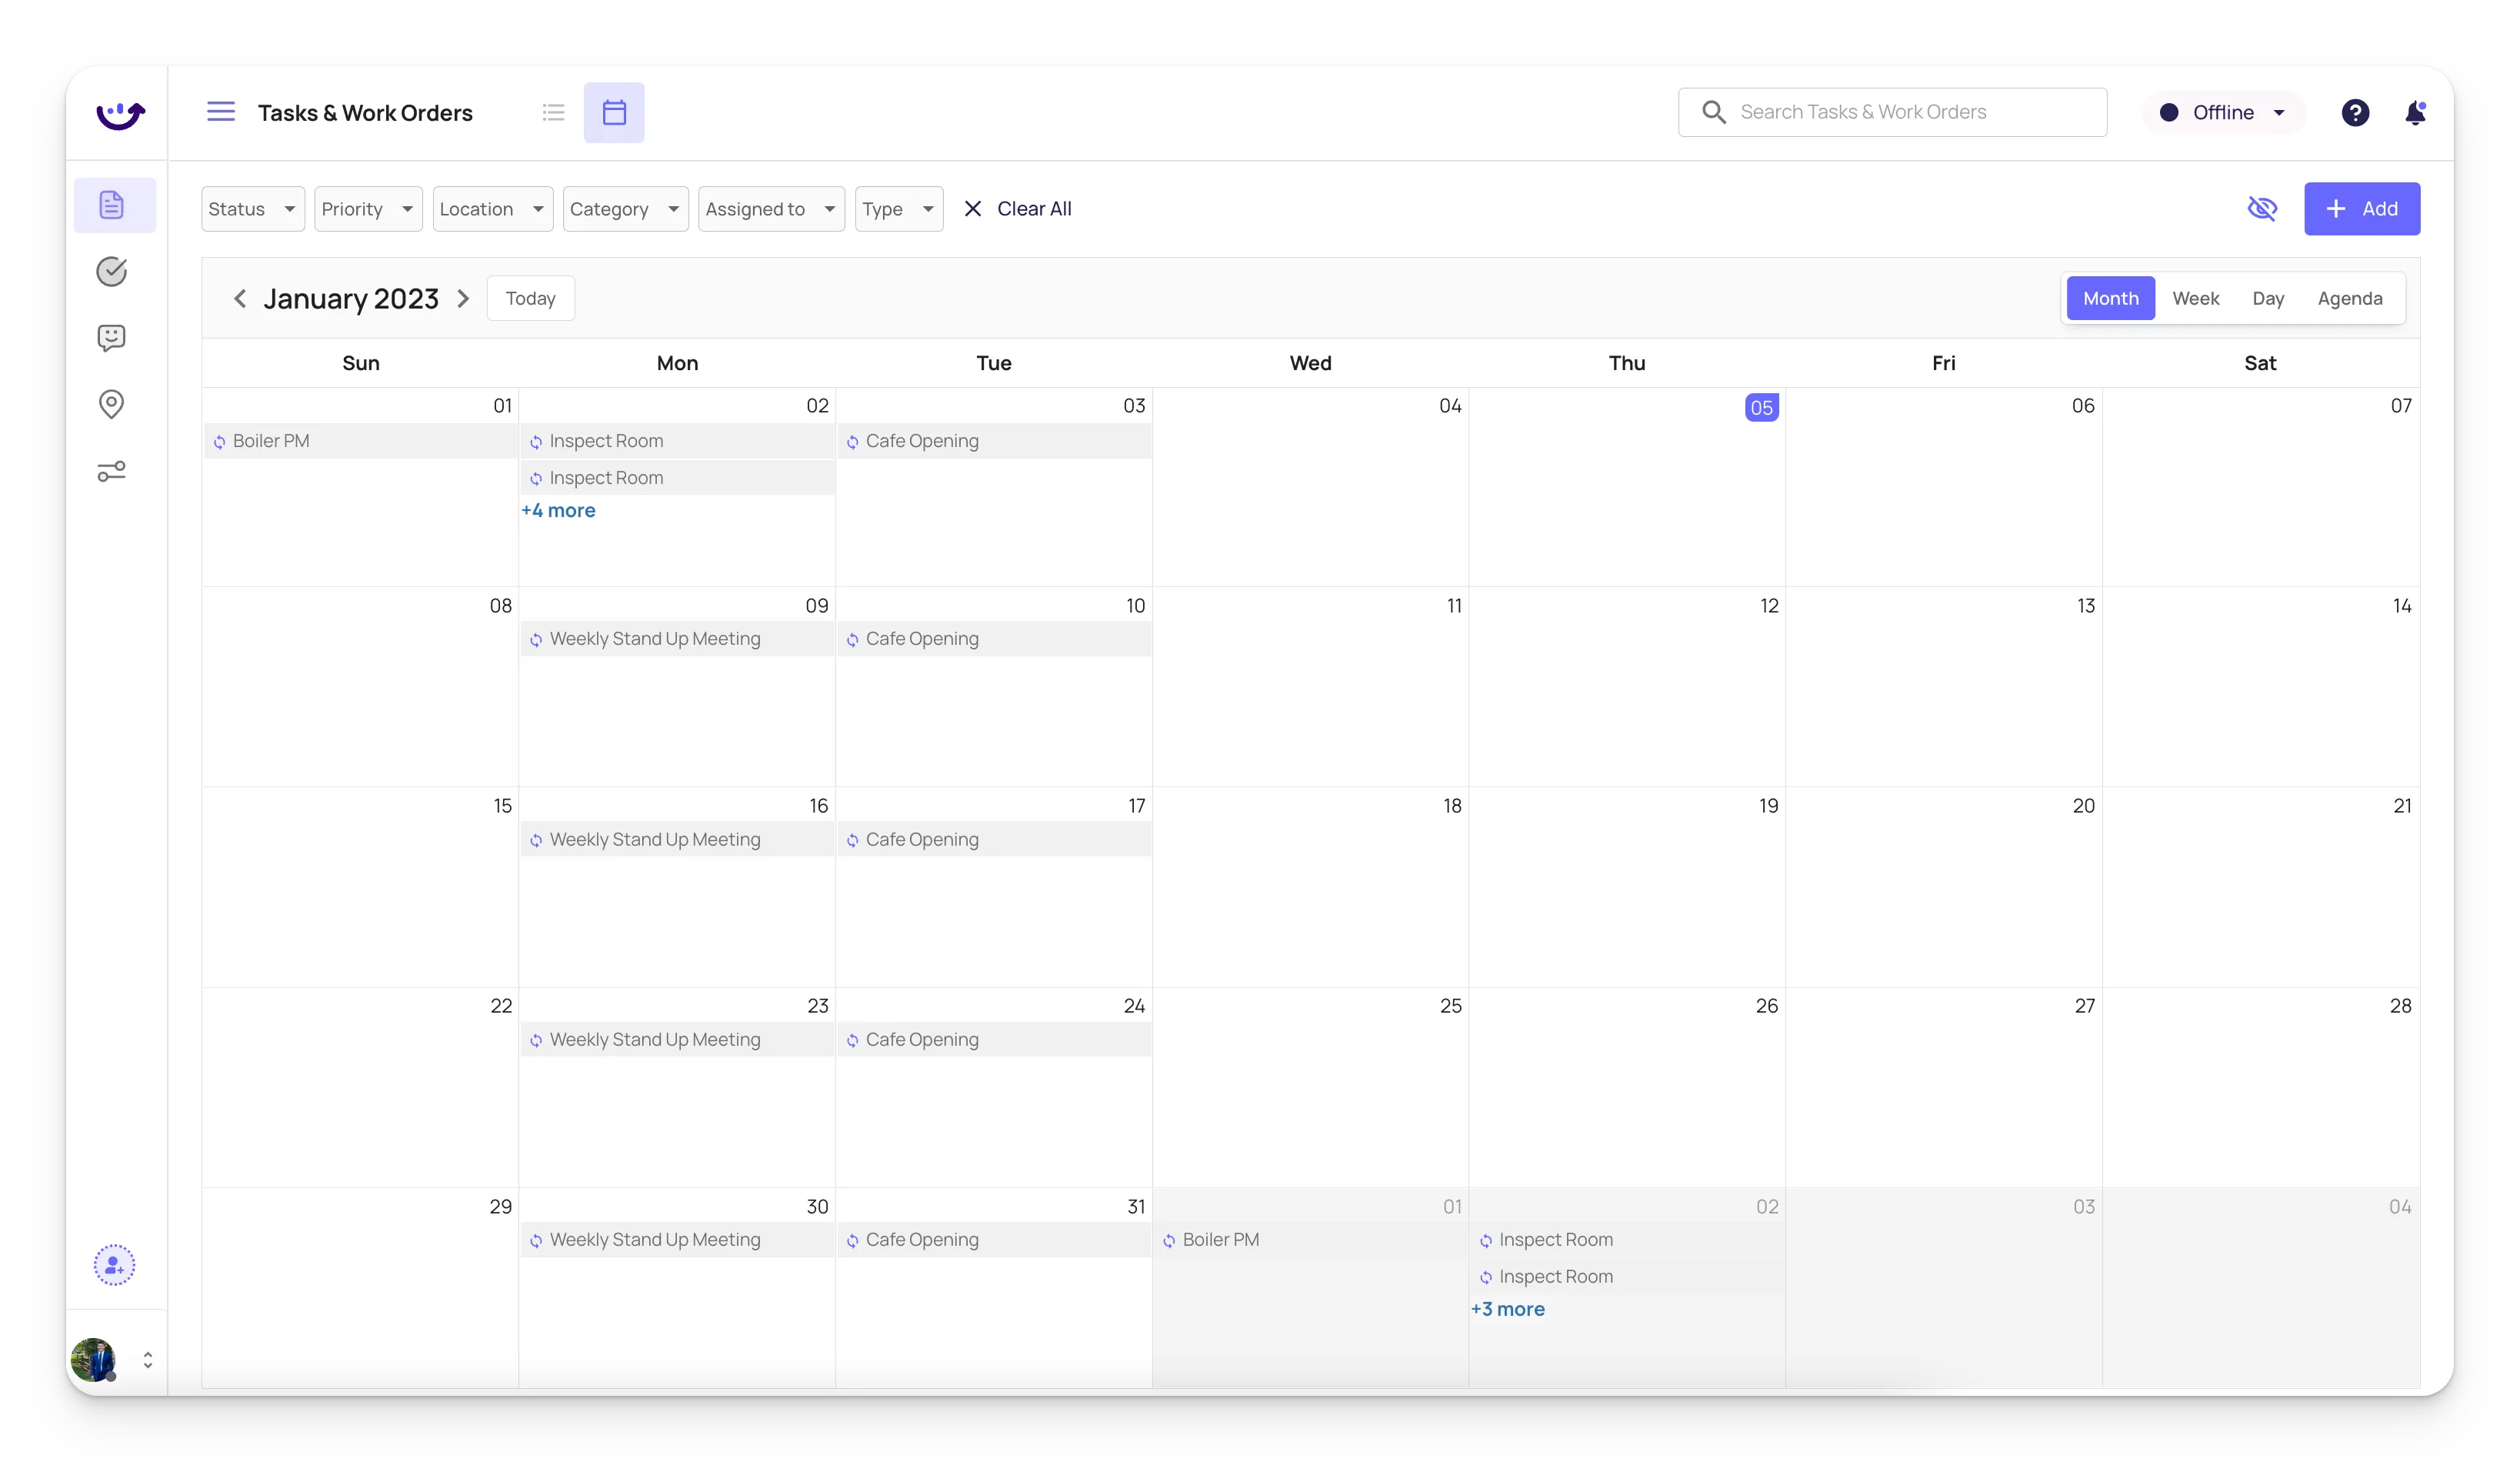Toggle the hidden eye visibility icon
The height and width of the screenshot is (1462, 2520).
[x=2262, y=208]
